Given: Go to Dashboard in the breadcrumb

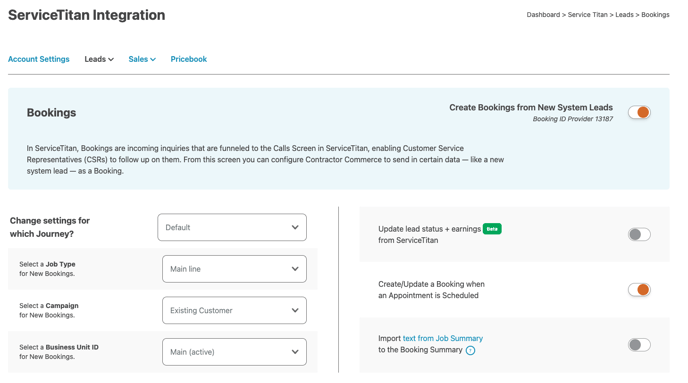Looking at the screenshot, I should [x=543, y=14].
